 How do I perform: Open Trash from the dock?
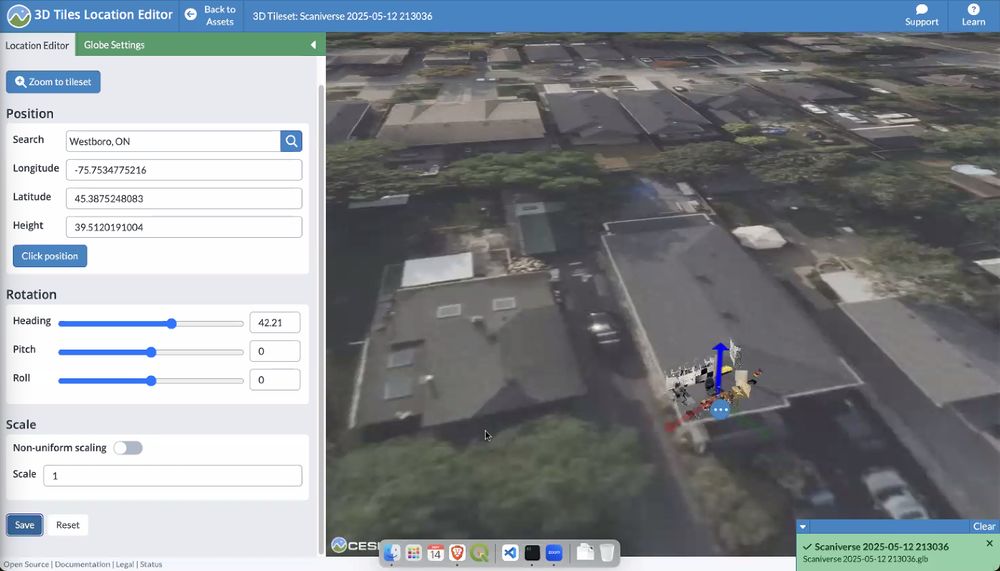[x=607, y=552]
